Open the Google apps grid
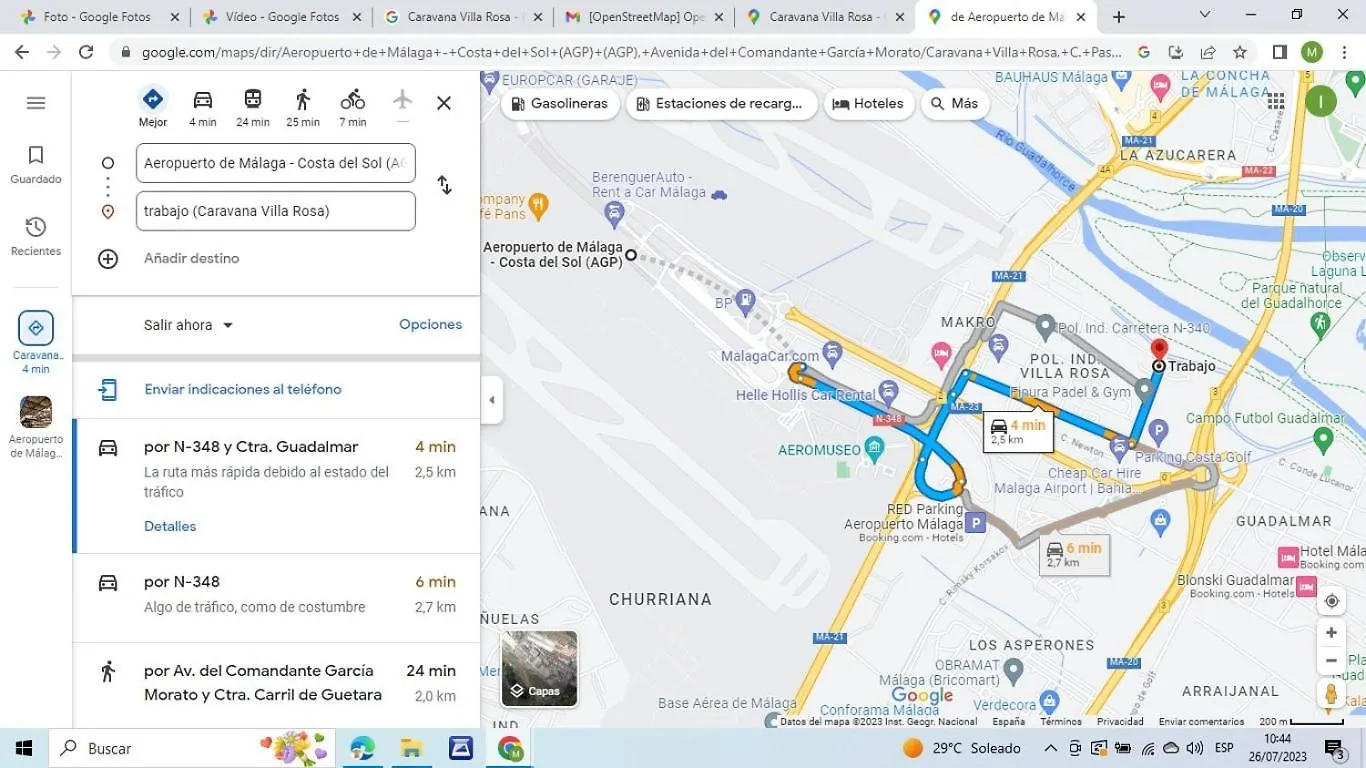 pyautogui.click(x=1276, y=101)
